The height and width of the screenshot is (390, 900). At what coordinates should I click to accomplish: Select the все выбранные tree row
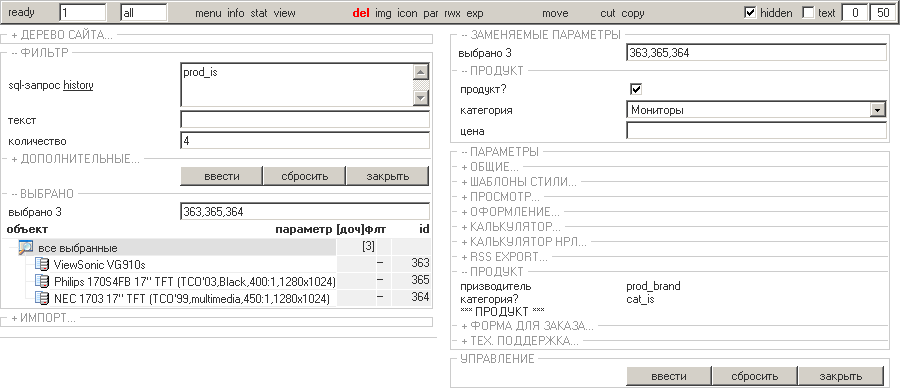(x=78, y=248)
